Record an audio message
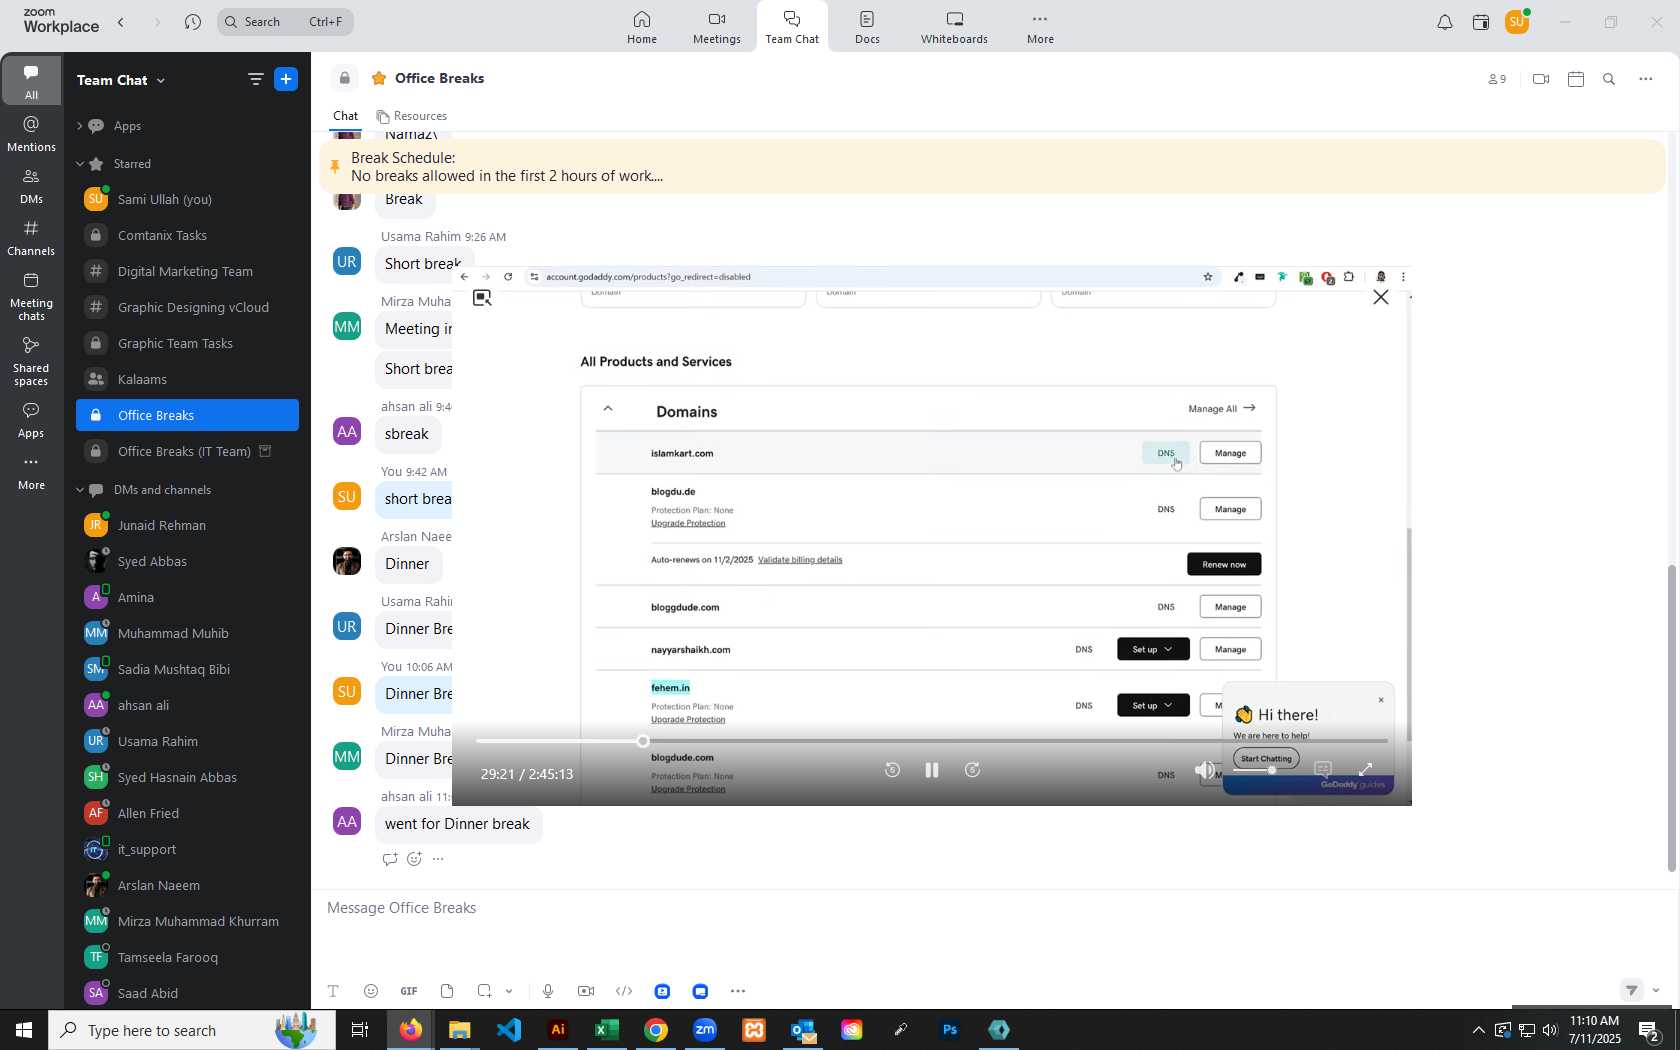This screenshot has height=1050, width=1680. tap(548, 991)
